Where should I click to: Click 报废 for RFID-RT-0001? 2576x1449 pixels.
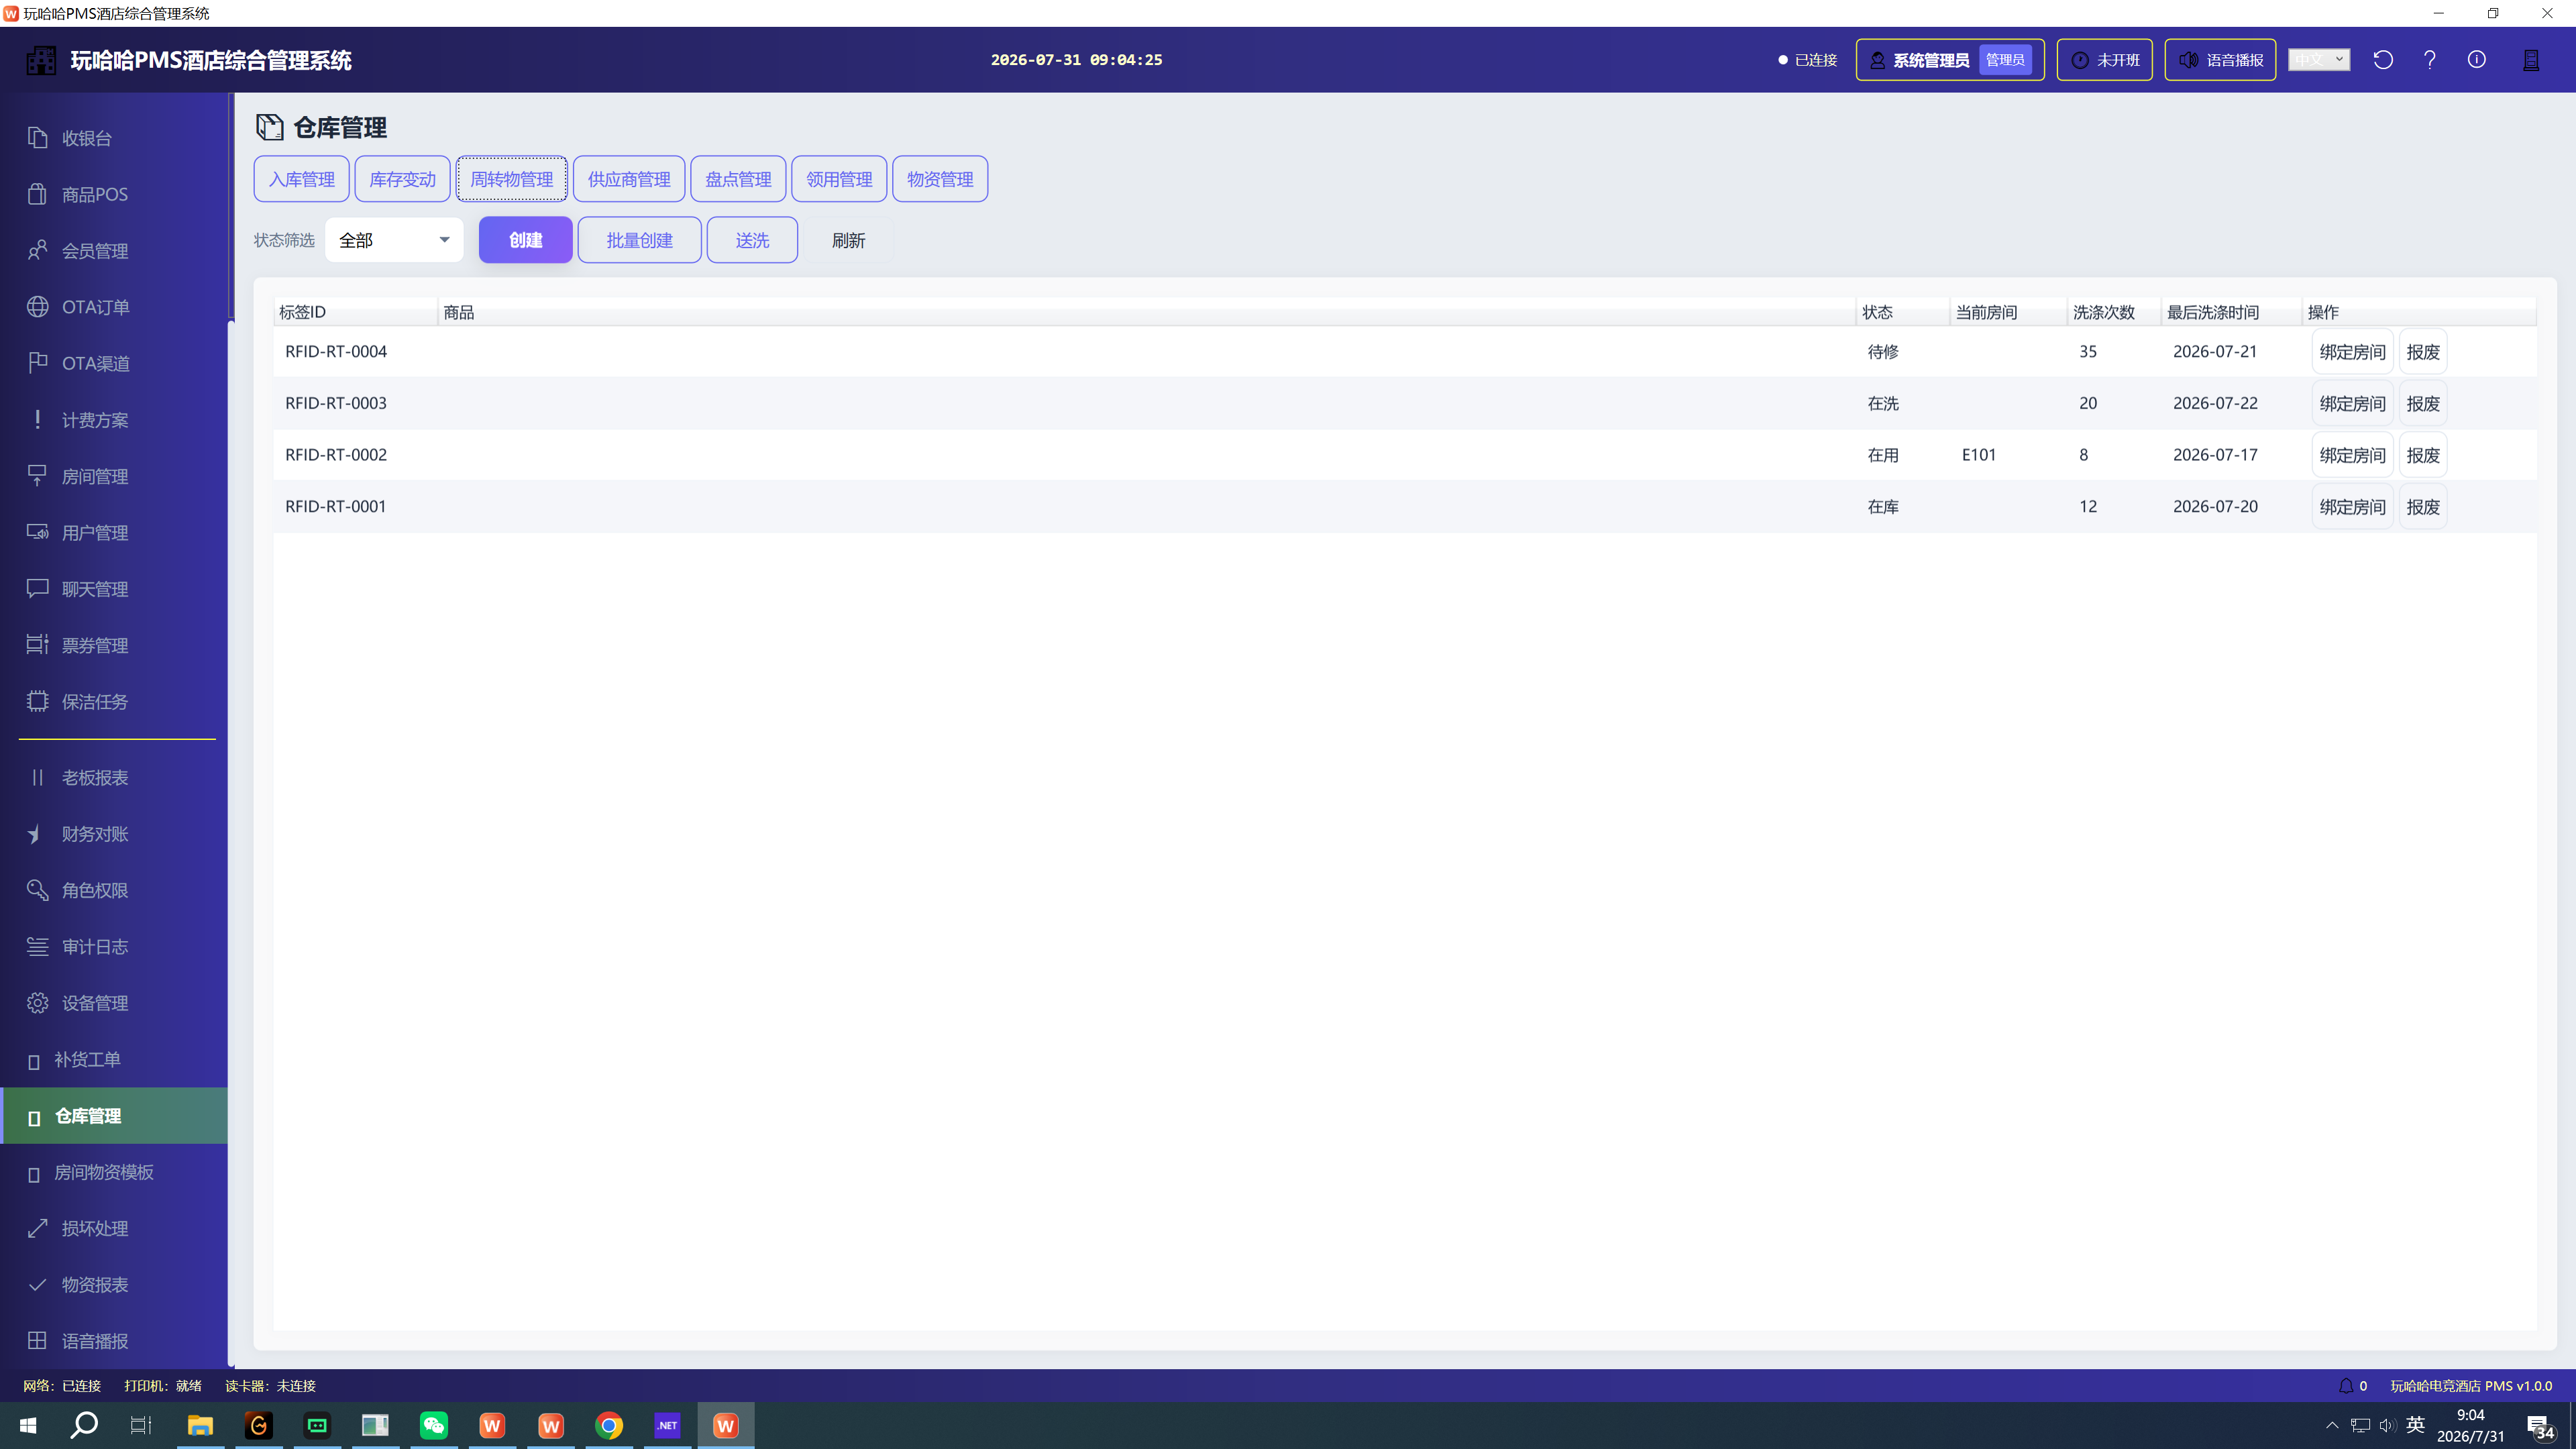point(2423,507)
